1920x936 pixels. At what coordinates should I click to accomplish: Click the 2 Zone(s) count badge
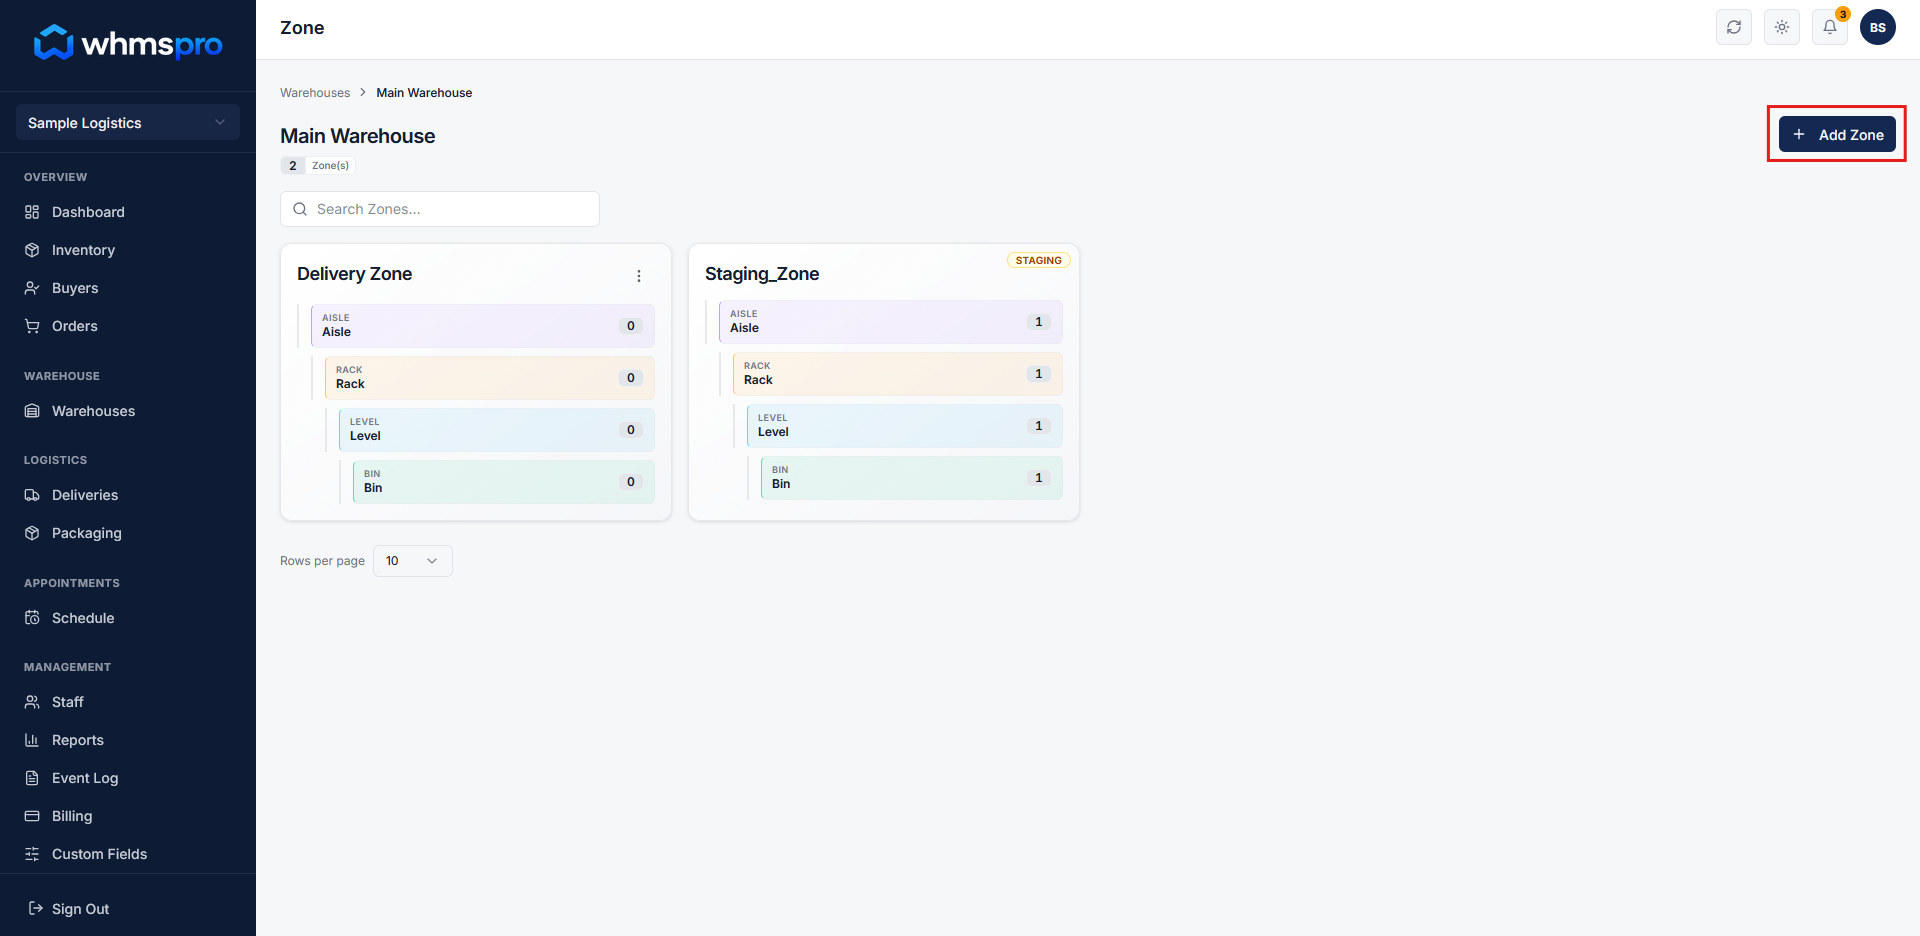[317, 166]
